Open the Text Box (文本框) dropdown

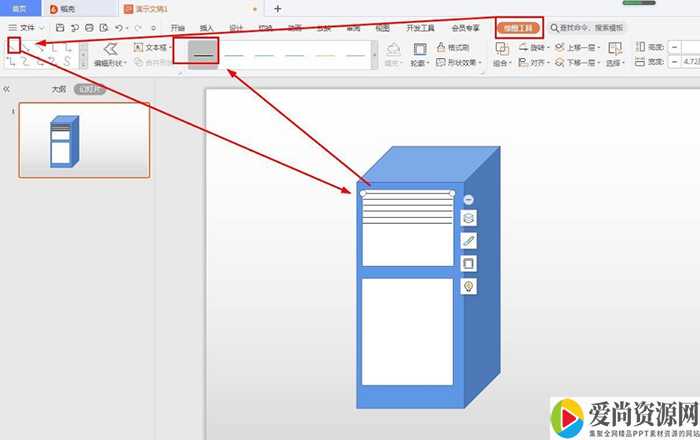pos(153,47)
